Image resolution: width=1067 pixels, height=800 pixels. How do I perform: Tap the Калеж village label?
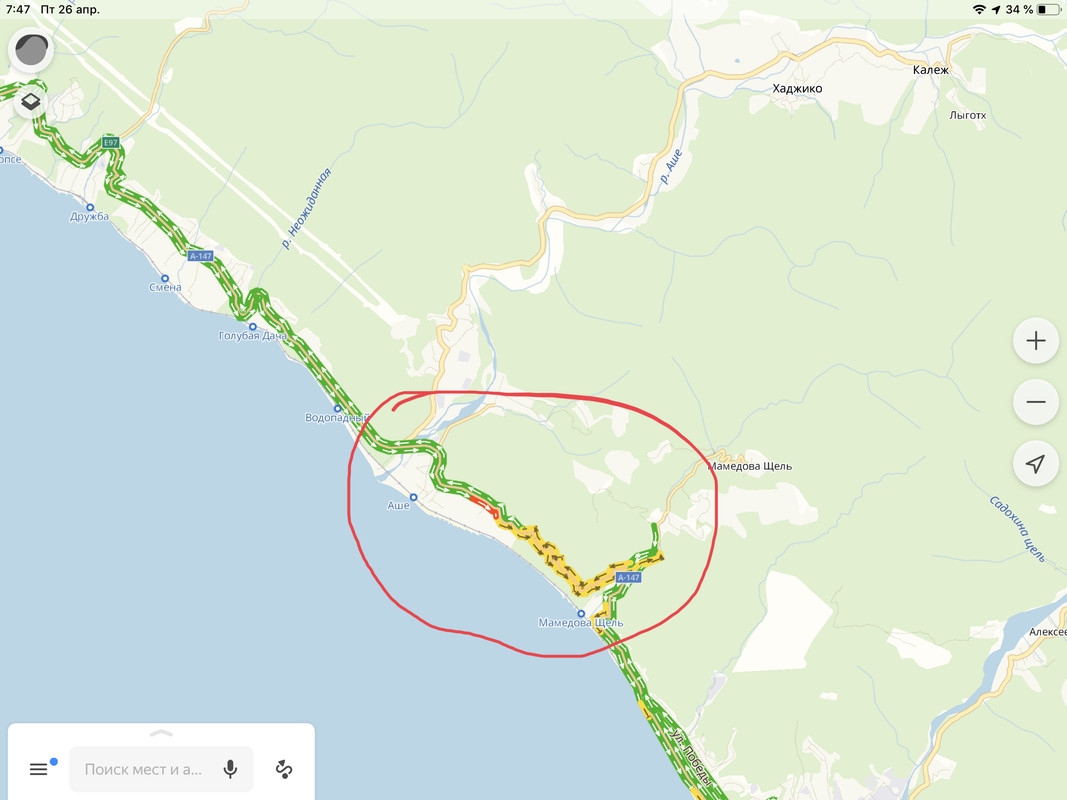tap(930, 70)
